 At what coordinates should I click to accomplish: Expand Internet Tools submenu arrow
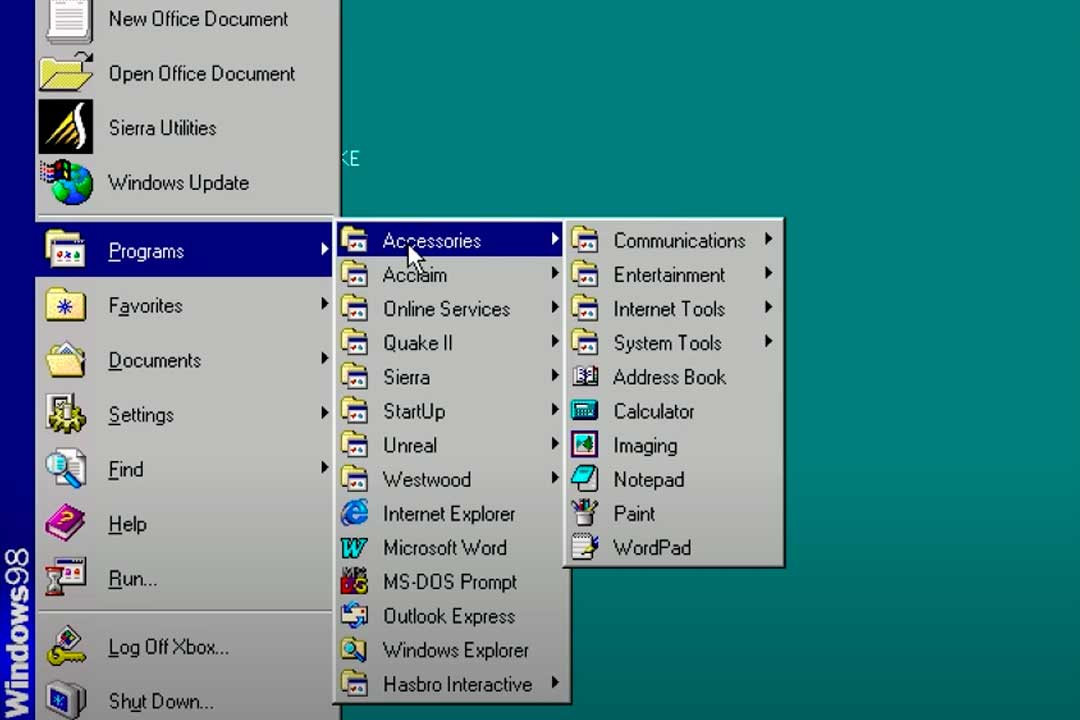tap(768, 307)
